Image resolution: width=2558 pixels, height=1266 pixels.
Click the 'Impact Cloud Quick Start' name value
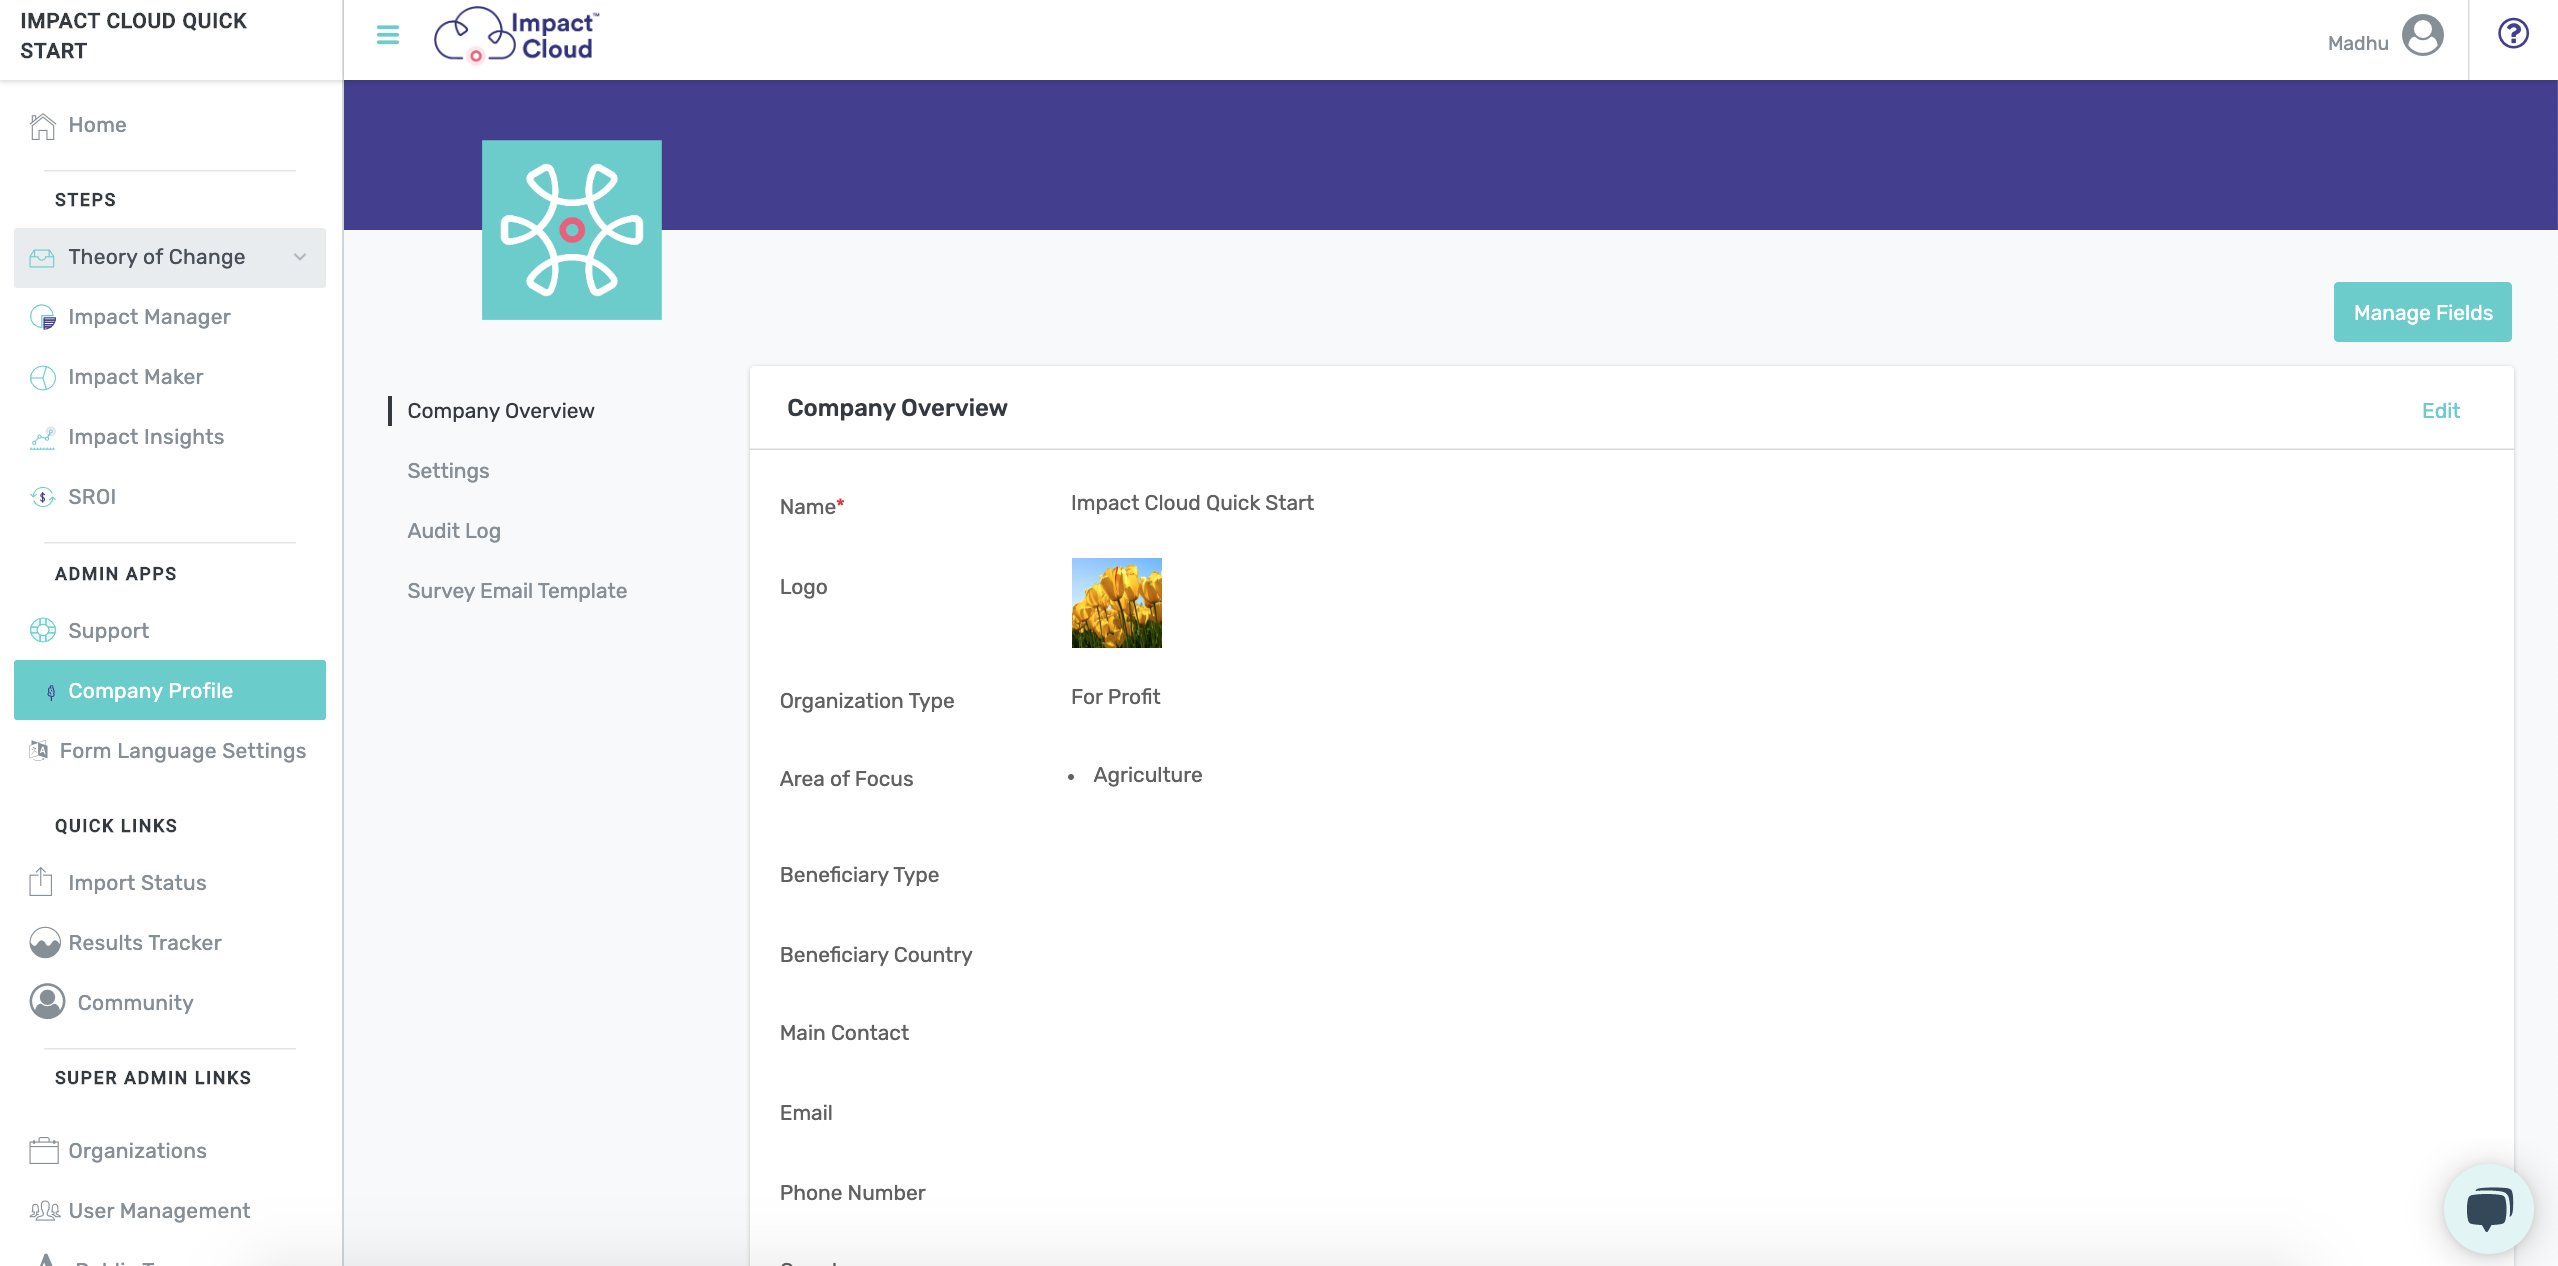(x=1192, y=503)
